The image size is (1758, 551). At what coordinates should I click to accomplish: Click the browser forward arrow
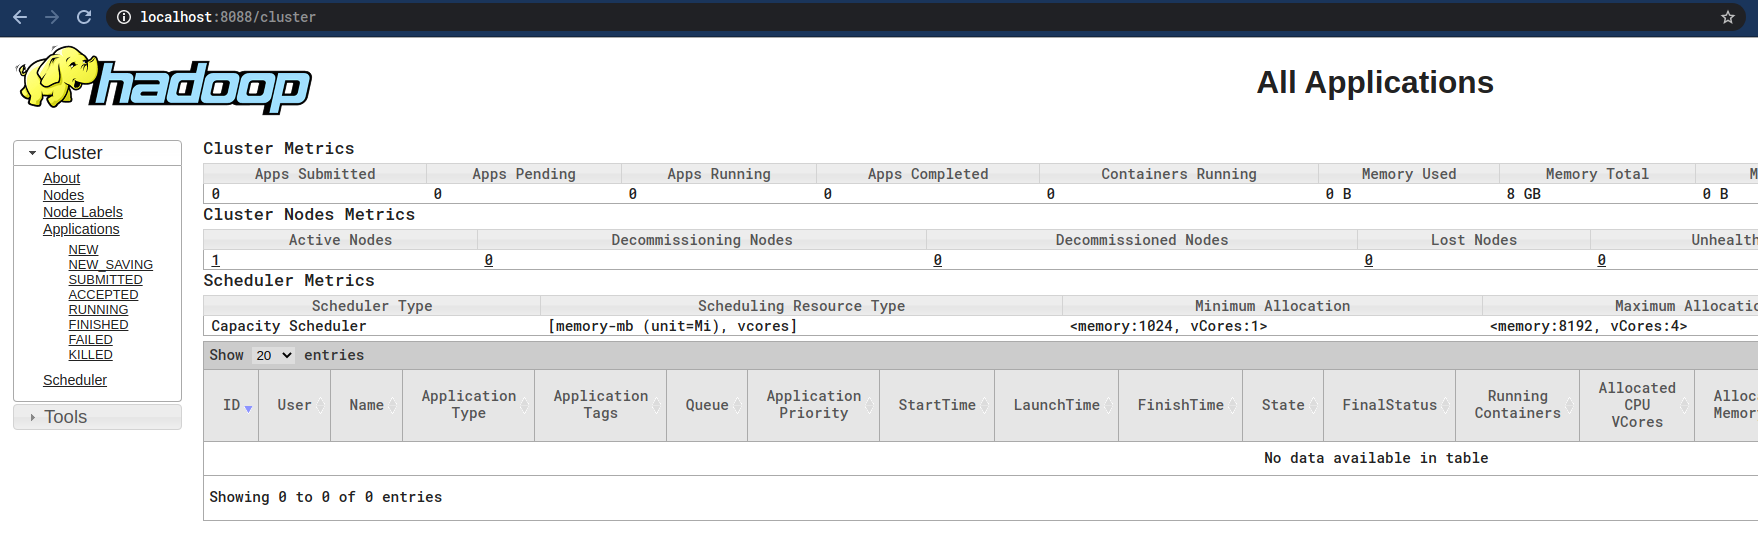pyautogui.click(x=52, y=17)
